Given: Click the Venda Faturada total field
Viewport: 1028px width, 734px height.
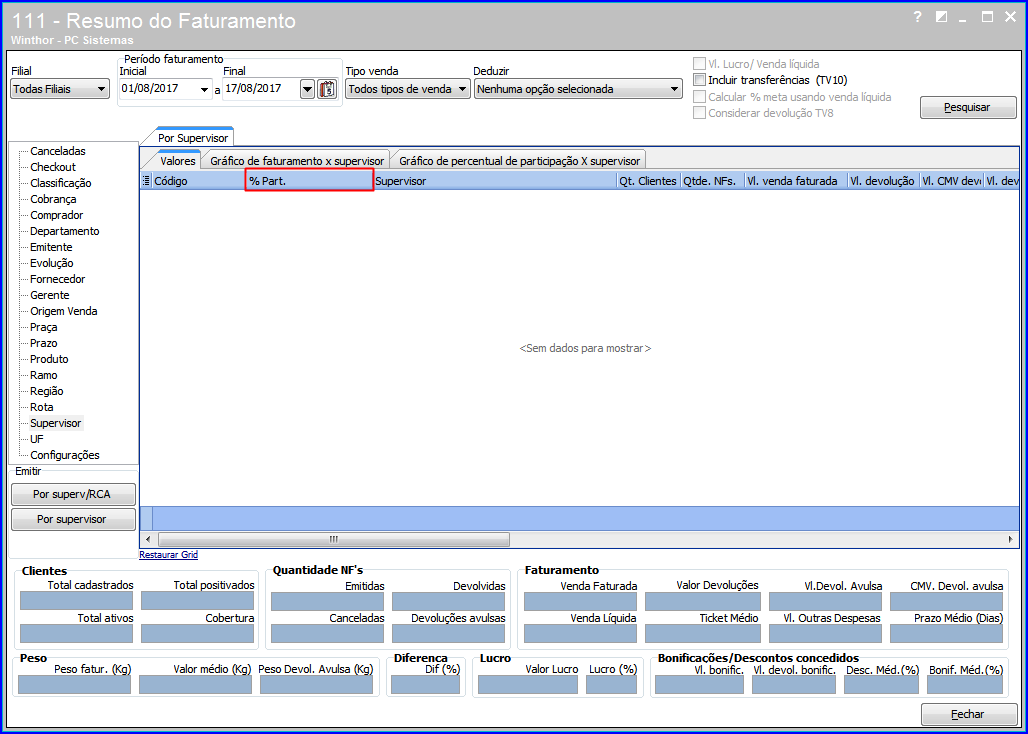Looking at the screenshot, I should [581, 602].
